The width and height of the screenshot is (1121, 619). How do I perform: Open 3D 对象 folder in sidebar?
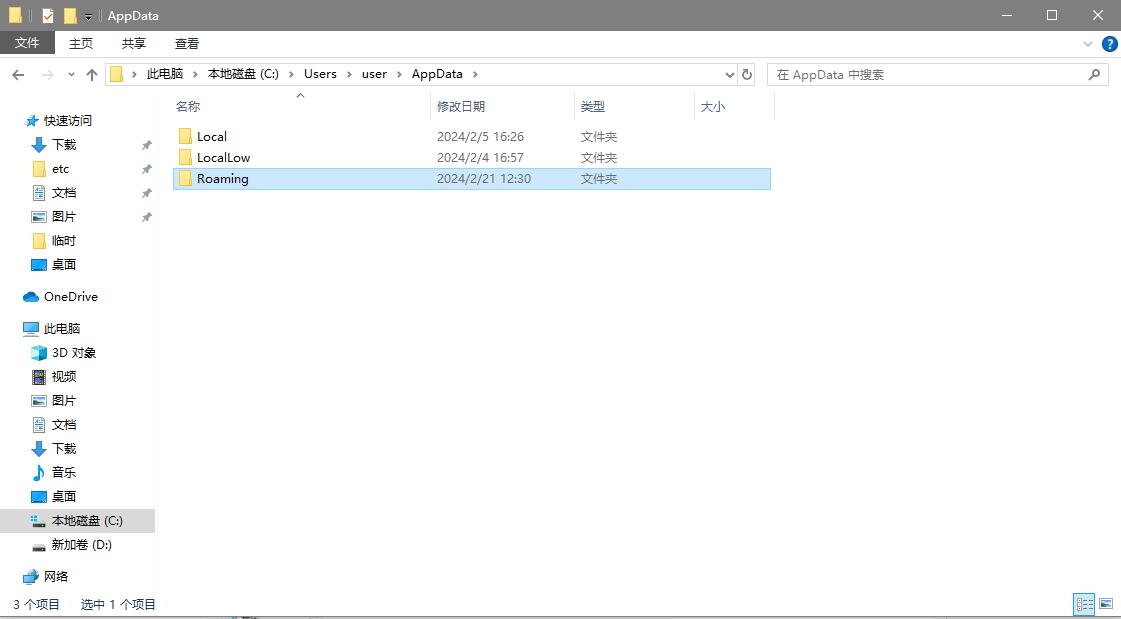[73, 353]
